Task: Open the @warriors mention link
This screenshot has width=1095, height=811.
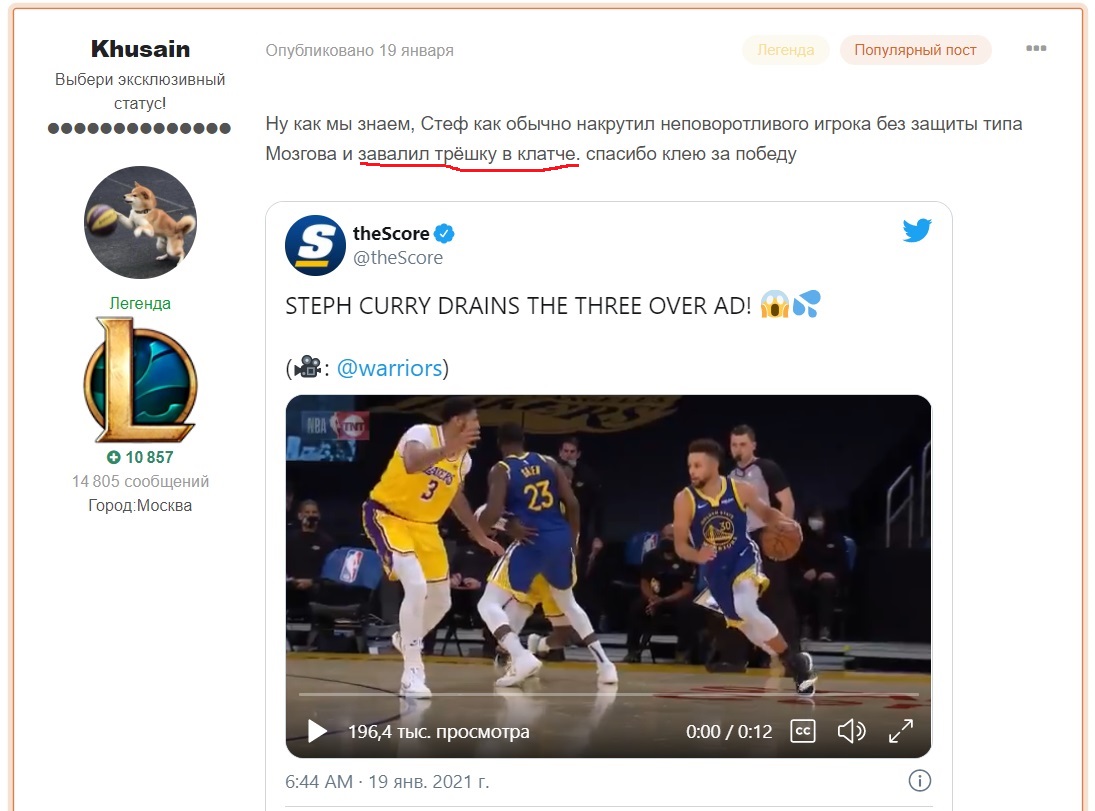Action: point(390,368)
